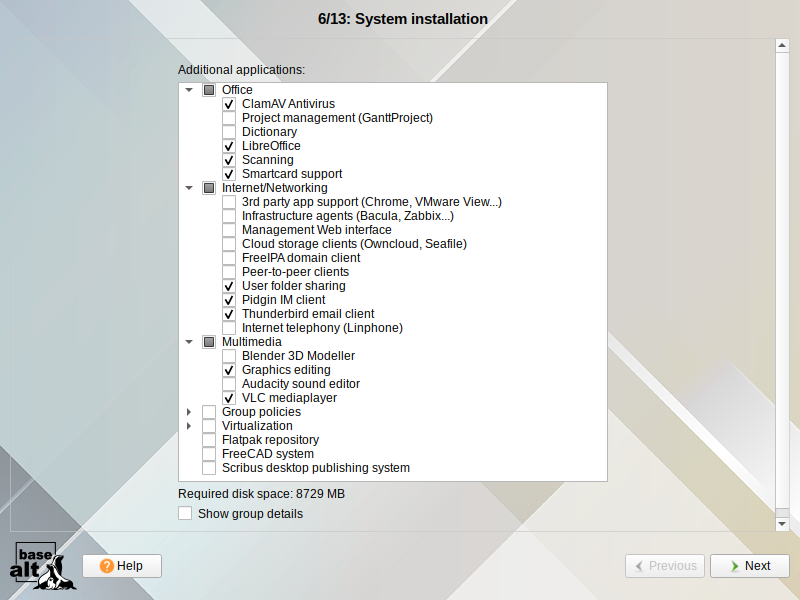Click the Flatpak repository text

pyautogui.click(x=270, y=440)
